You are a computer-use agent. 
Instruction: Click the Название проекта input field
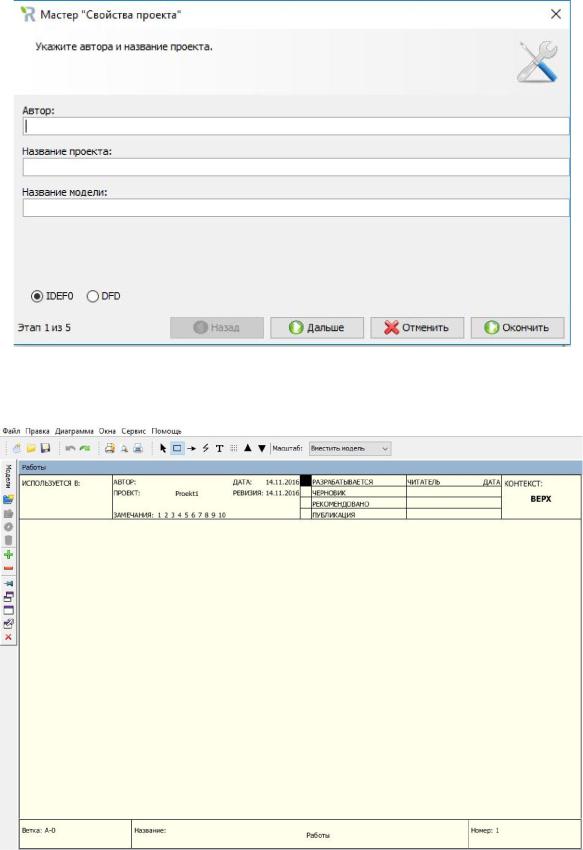296,167
